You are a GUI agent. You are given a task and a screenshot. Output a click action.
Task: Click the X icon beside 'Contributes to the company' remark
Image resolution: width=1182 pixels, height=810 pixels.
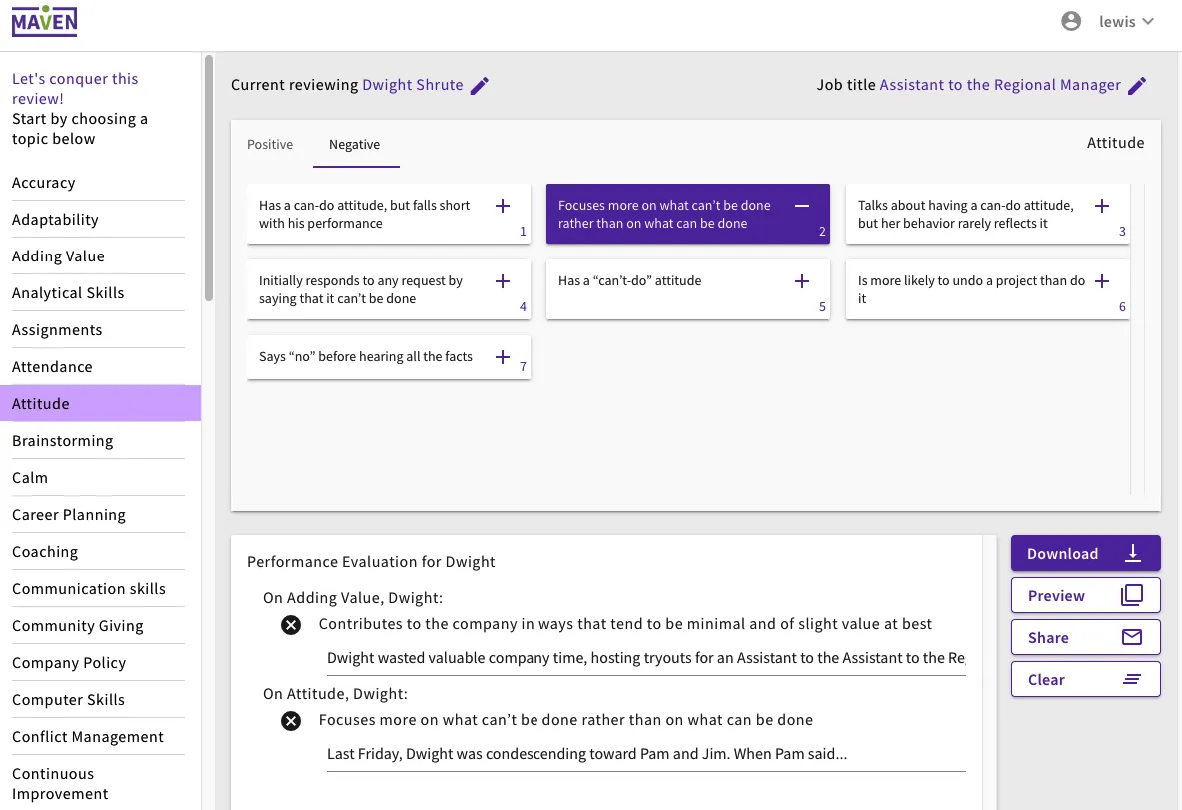(291, 624)
